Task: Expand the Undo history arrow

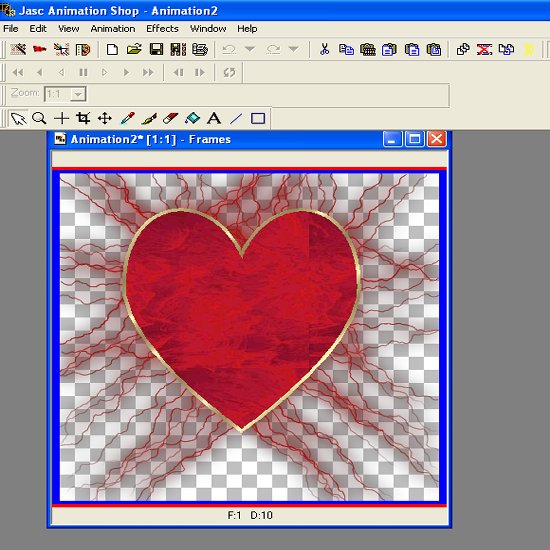Action: [x=250, y=49]
